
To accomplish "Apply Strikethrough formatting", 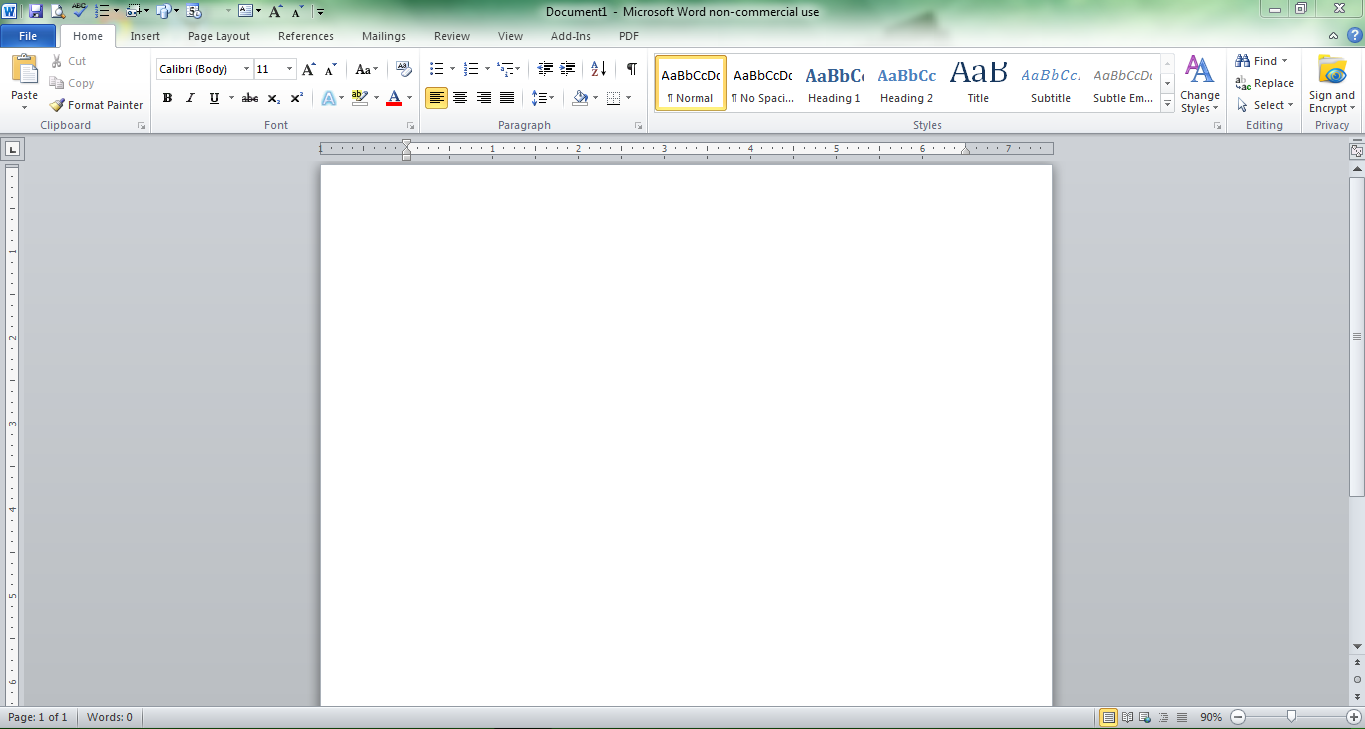I will tap(250, 98).
